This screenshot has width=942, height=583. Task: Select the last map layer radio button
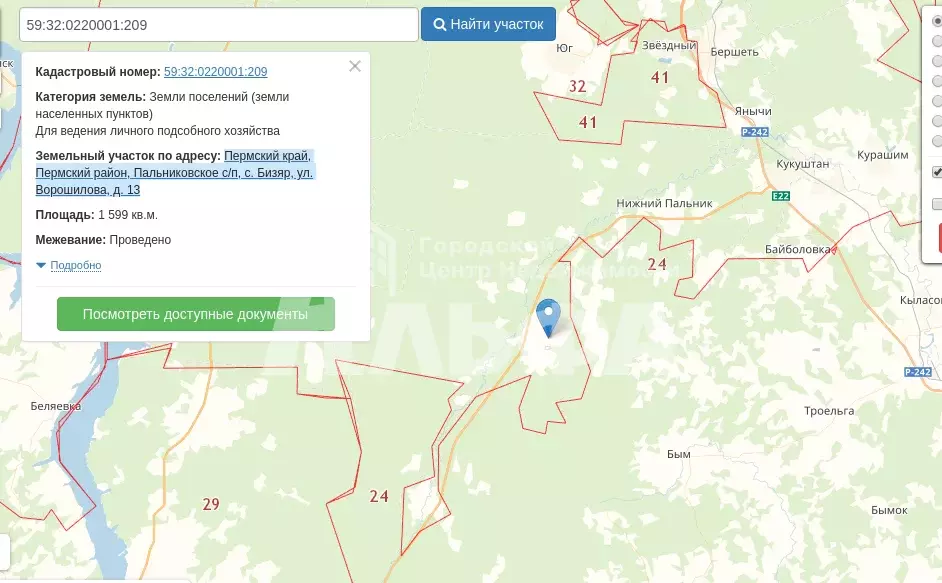coord(937,141)
